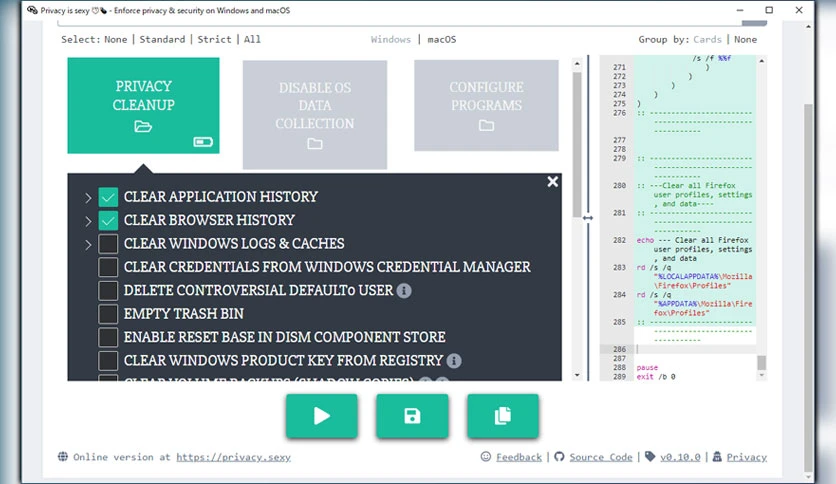Check Clear Windows Product Key from Registry
The height and width of the screenshot is (484, 836).
click(x=108, y=361)
